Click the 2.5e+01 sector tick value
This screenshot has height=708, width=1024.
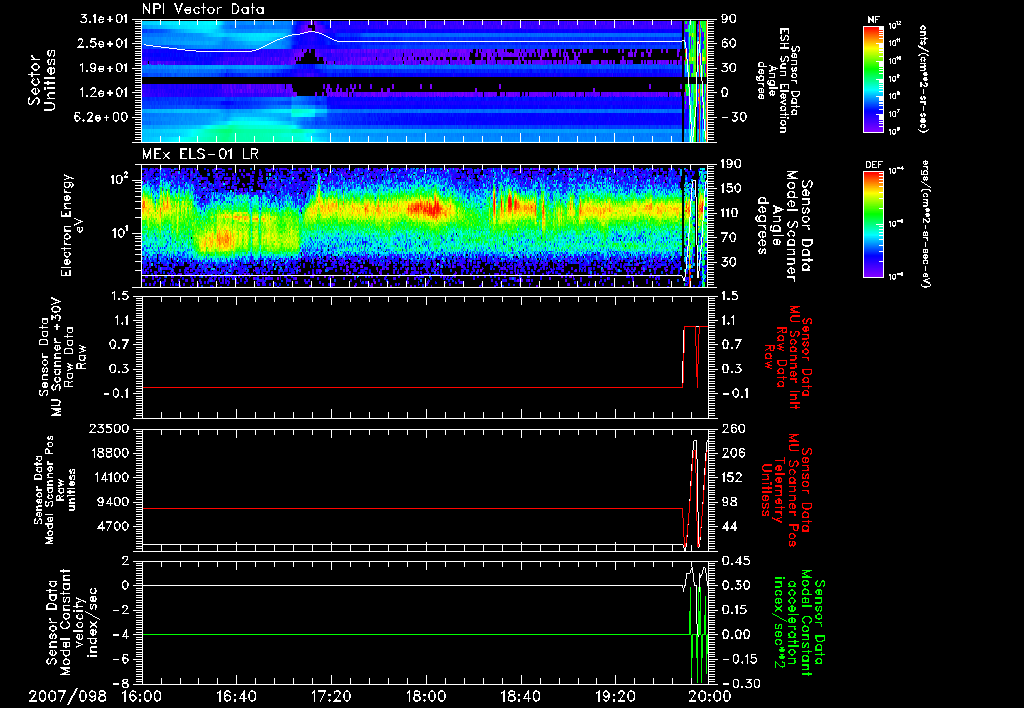click(104, 44)
